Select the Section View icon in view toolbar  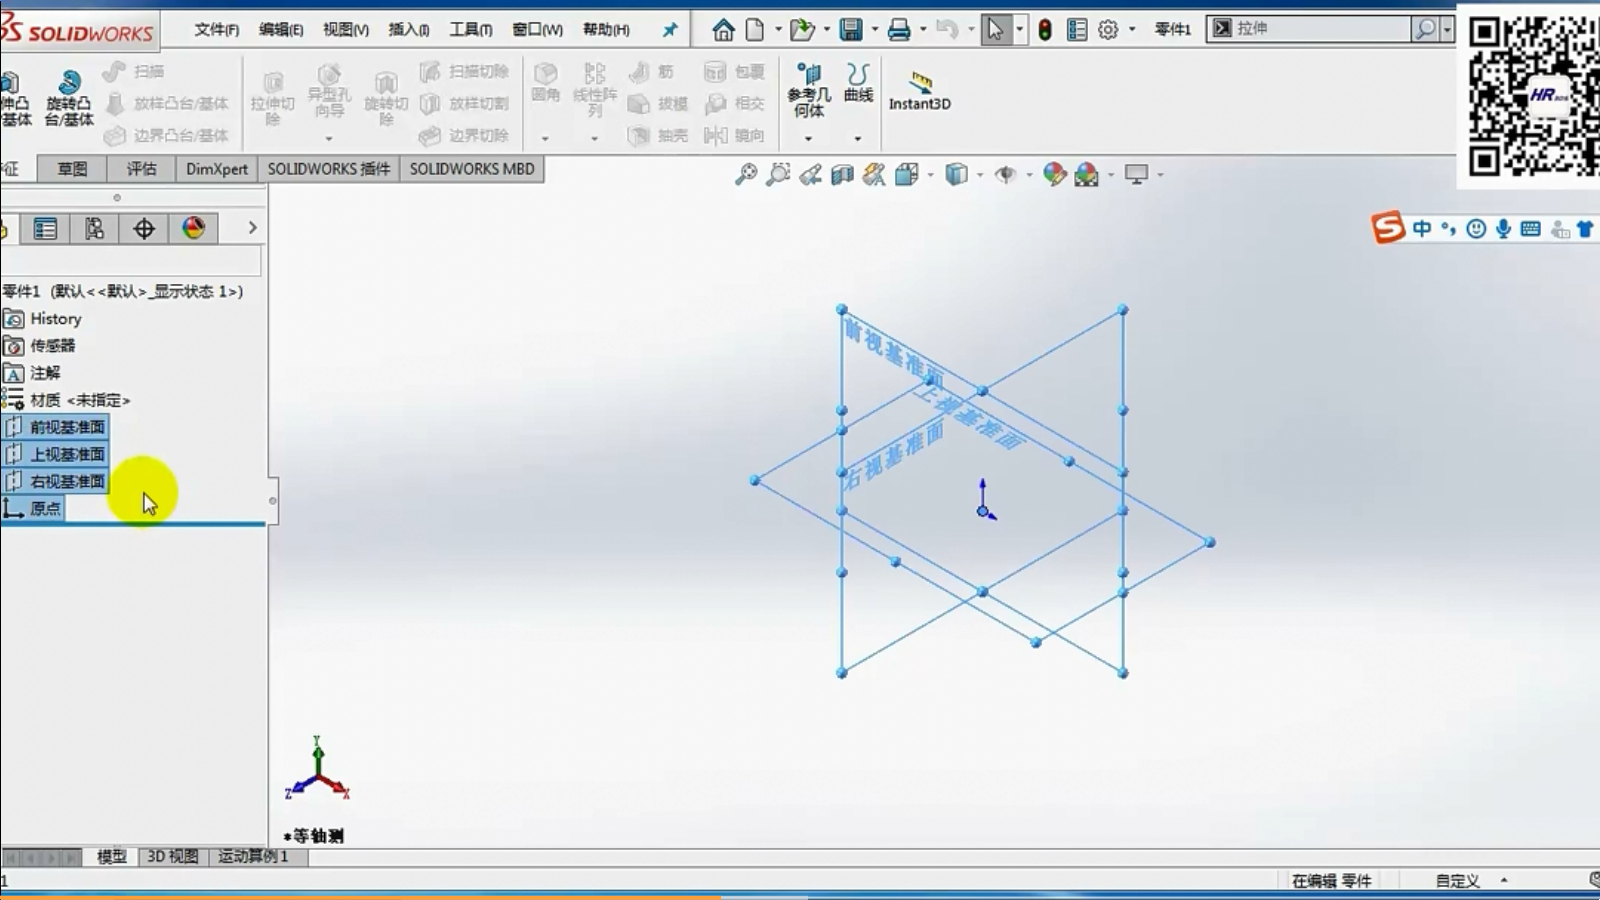[842, 175]
